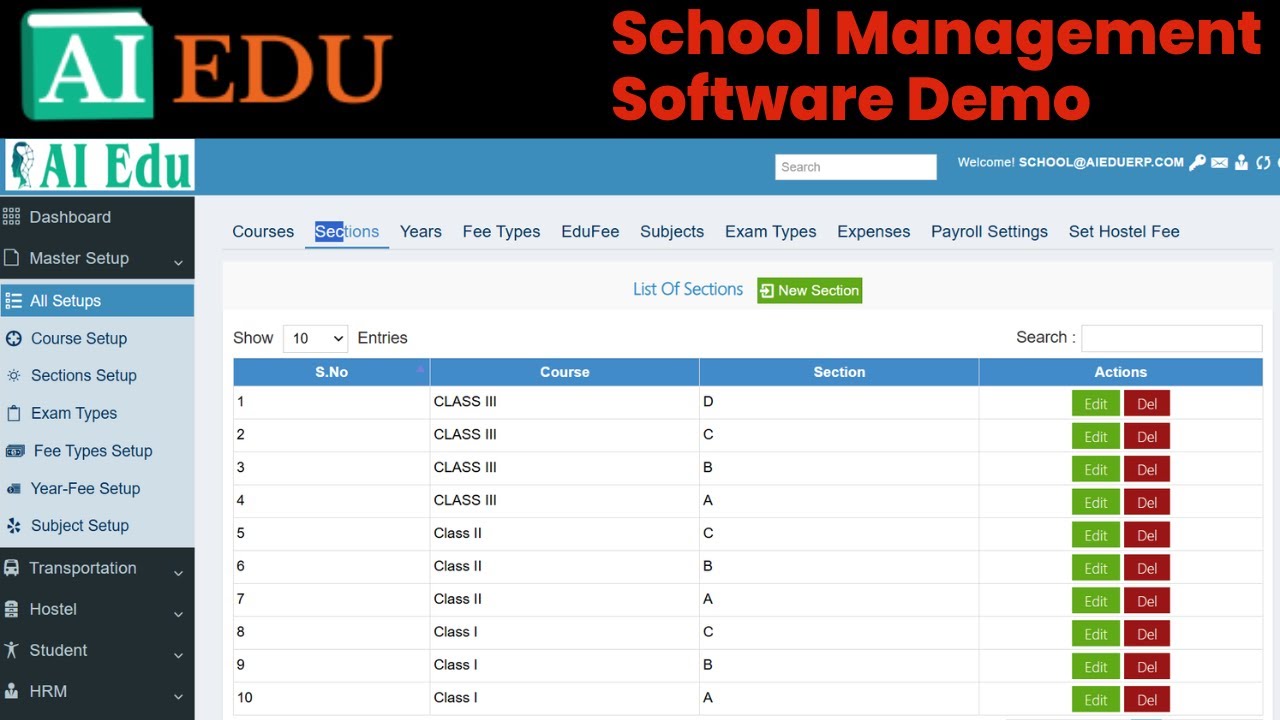Select the Sections tab
Screen dimensions: 1280x720
[x=347, y=231]
